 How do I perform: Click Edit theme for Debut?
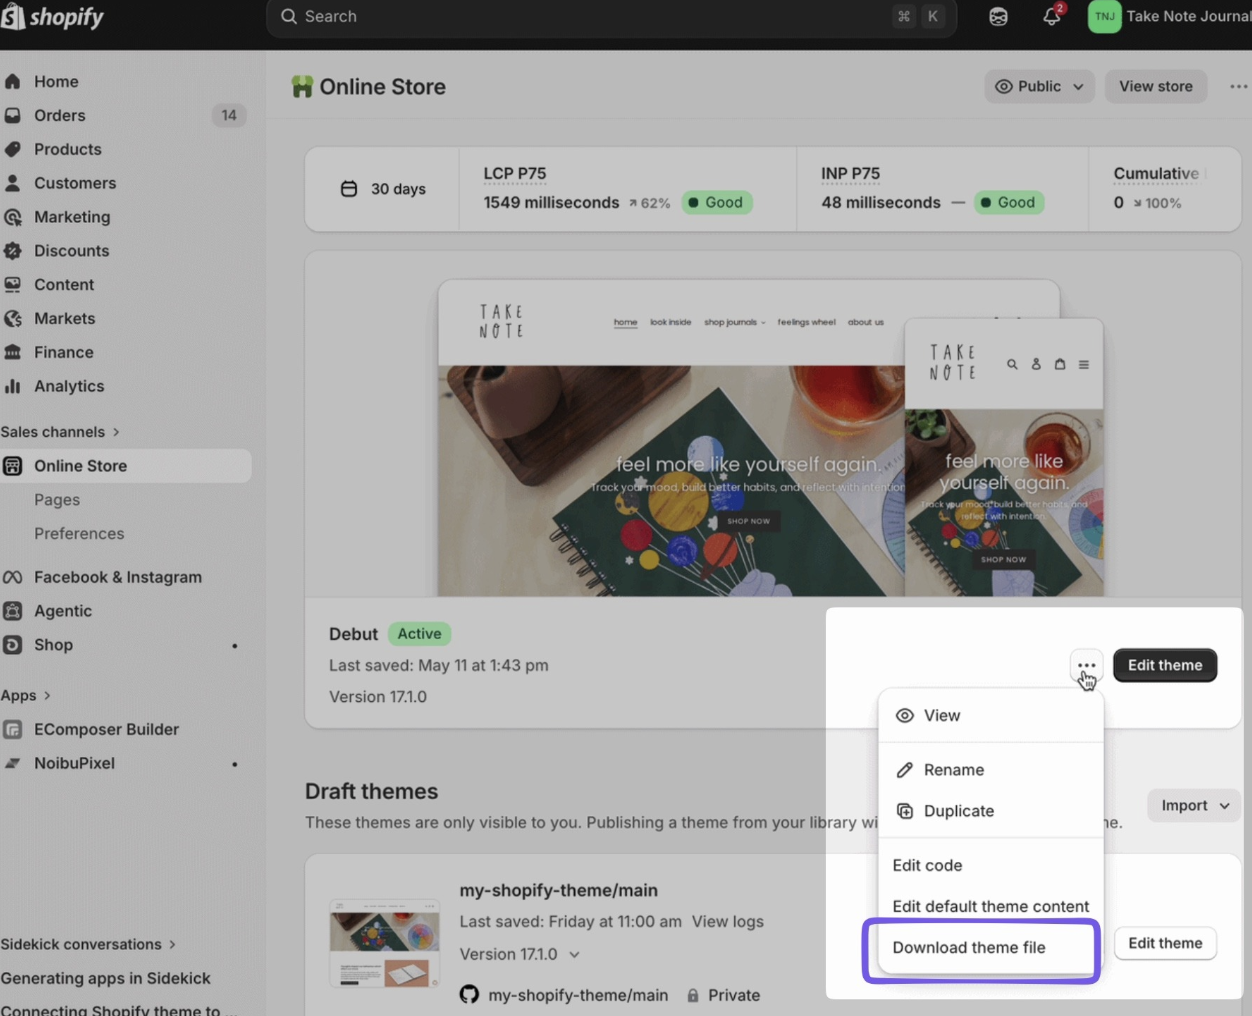(1165, 666)
